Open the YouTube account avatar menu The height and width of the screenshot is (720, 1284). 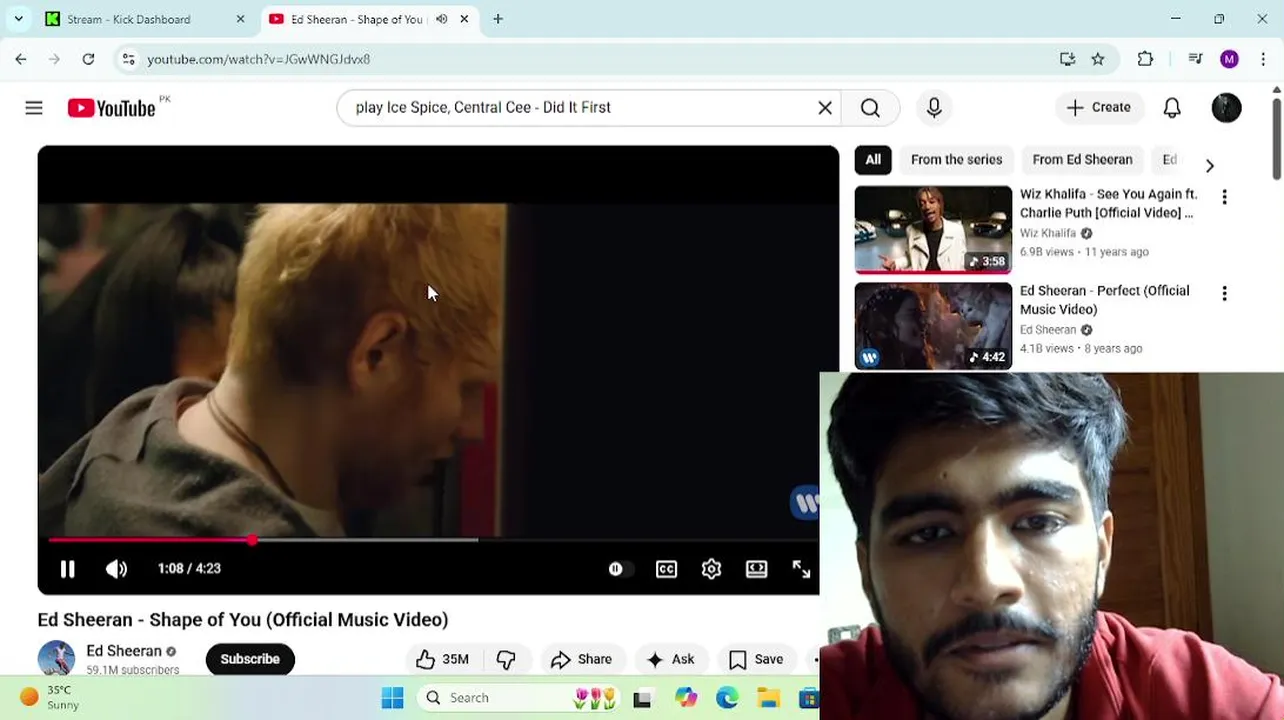(x=1226, y=108)
